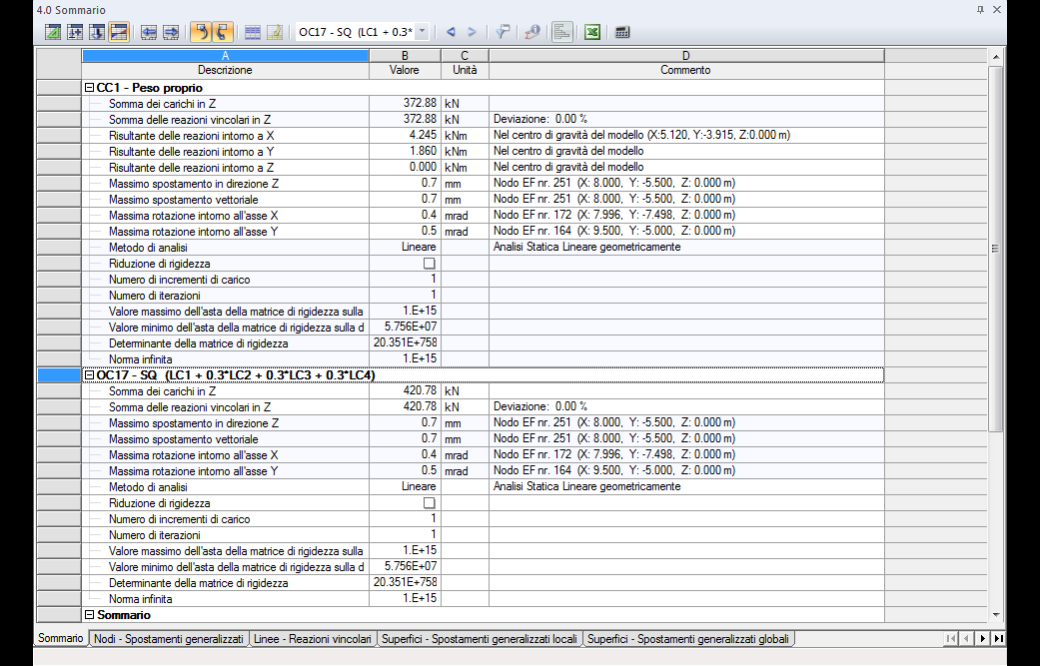1040x666 pixels.
Task: Toggle the highlighted colored relation scales icon
Action: tap(119, 32)
